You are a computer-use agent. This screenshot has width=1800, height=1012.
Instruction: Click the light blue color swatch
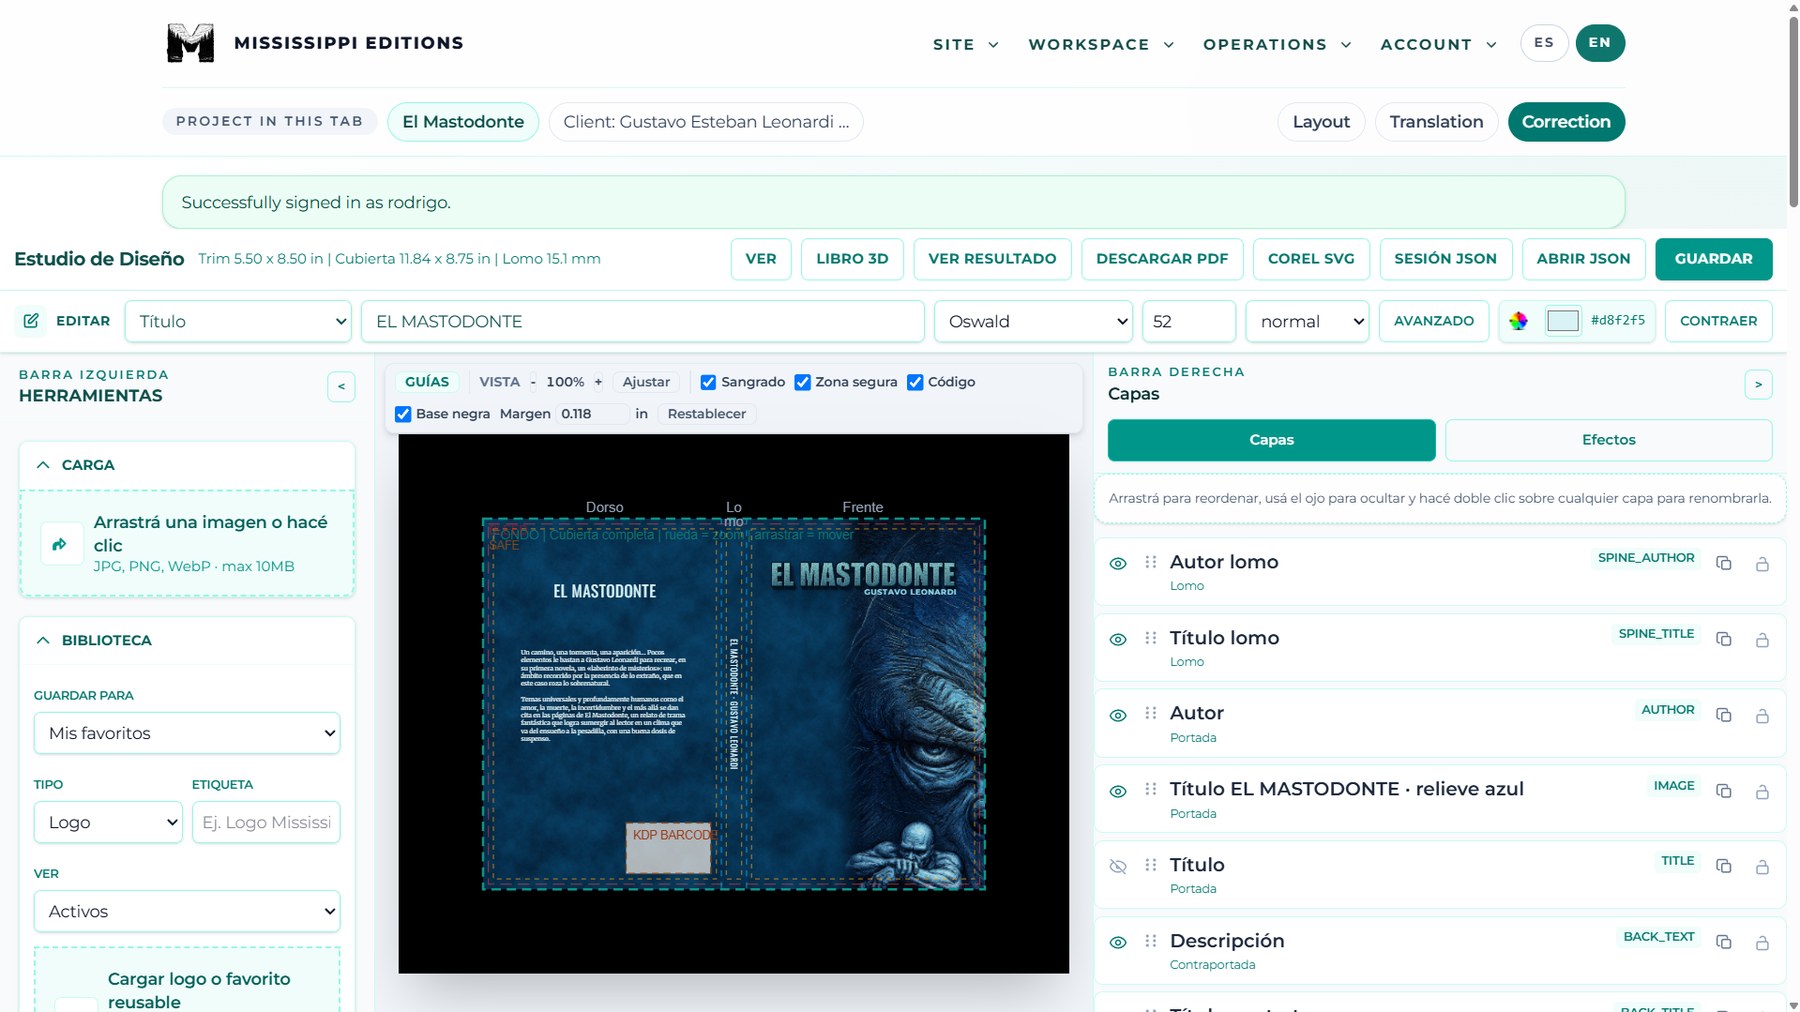coord(1562,321)
